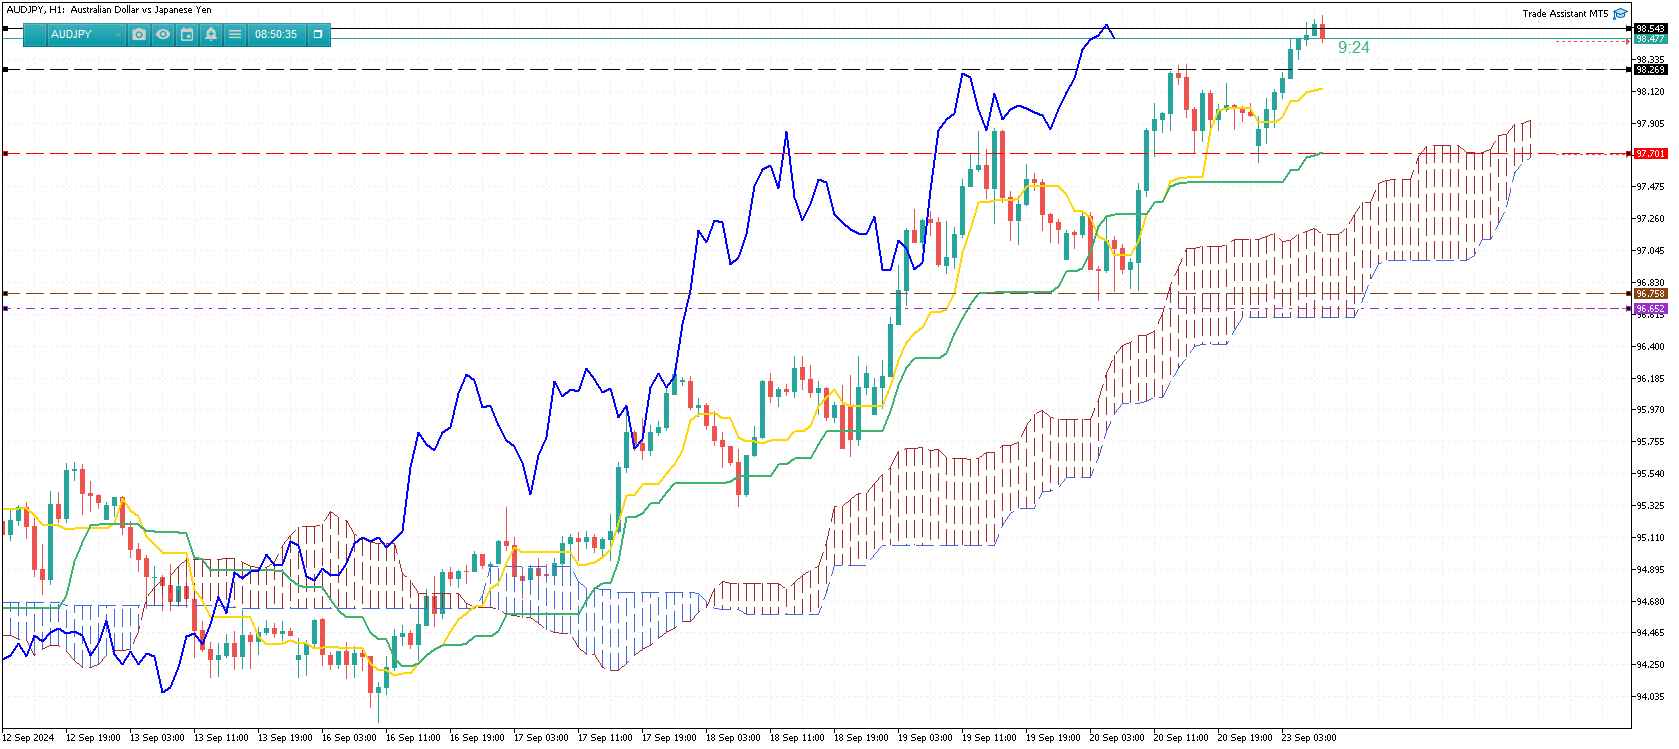
Task: Click the green 9:24 candle countdown text
Action: click(1353, 48)
